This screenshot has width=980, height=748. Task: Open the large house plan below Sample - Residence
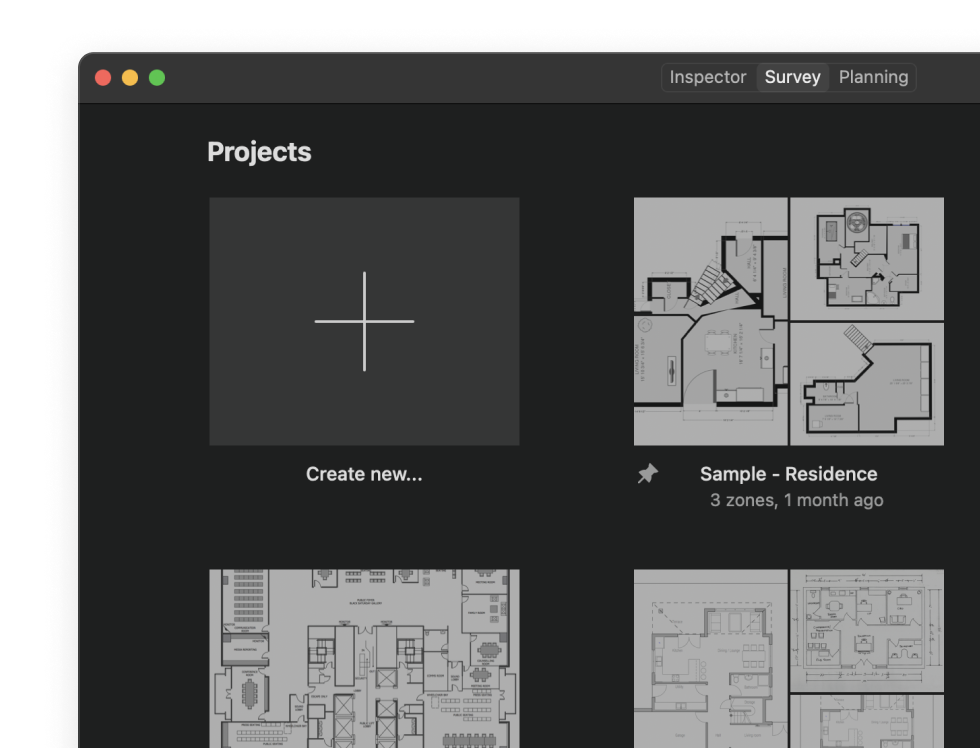710,658
